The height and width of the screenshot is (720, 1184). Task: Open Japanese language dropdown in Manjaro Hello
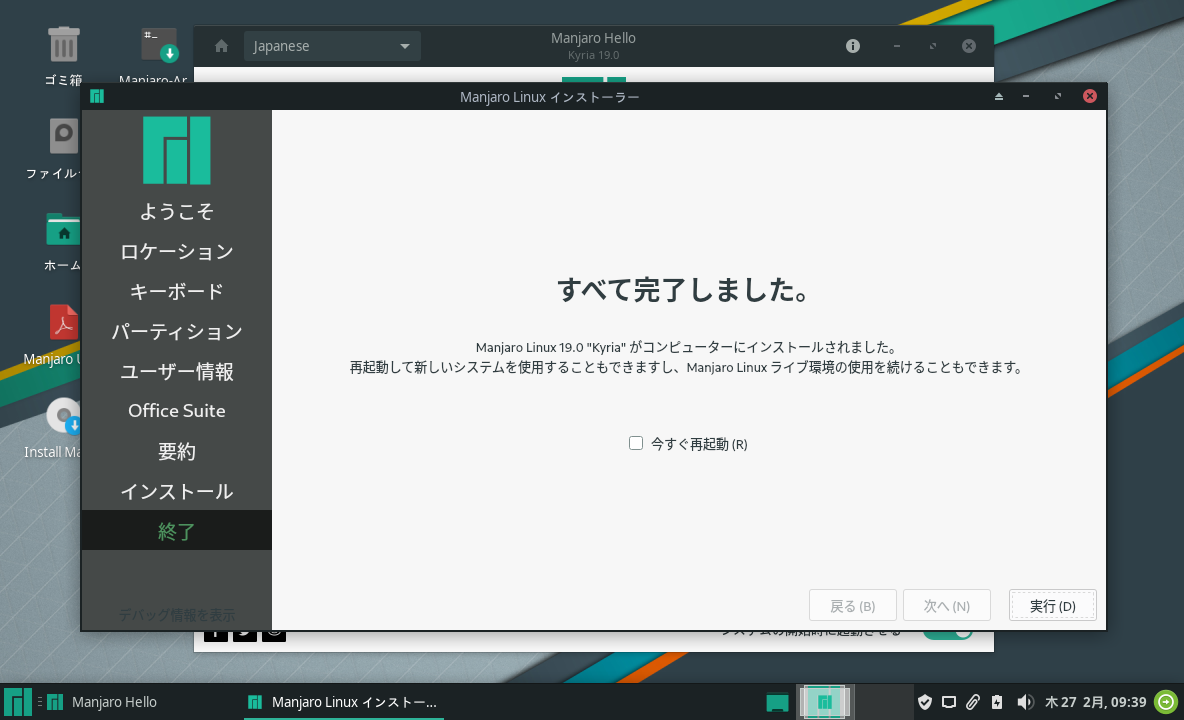(x=332, y=46)
